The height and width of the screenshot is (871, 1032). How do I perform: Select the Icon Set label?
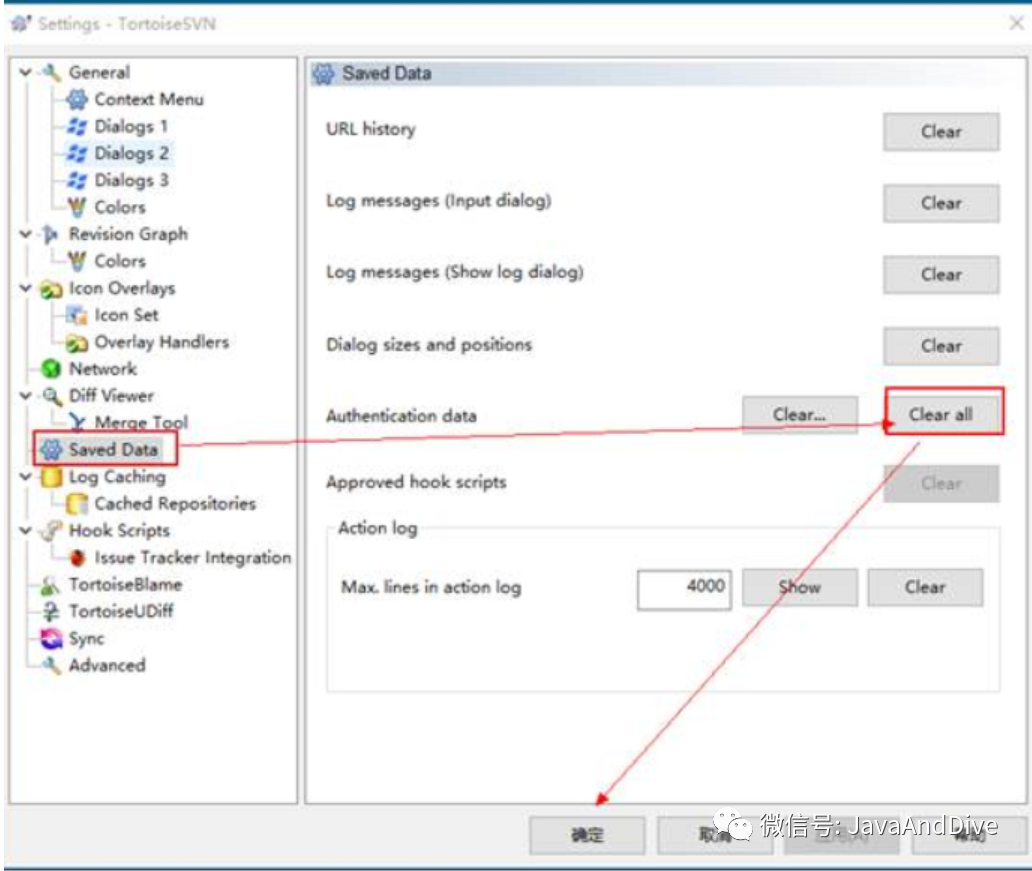tap(126, 315)
